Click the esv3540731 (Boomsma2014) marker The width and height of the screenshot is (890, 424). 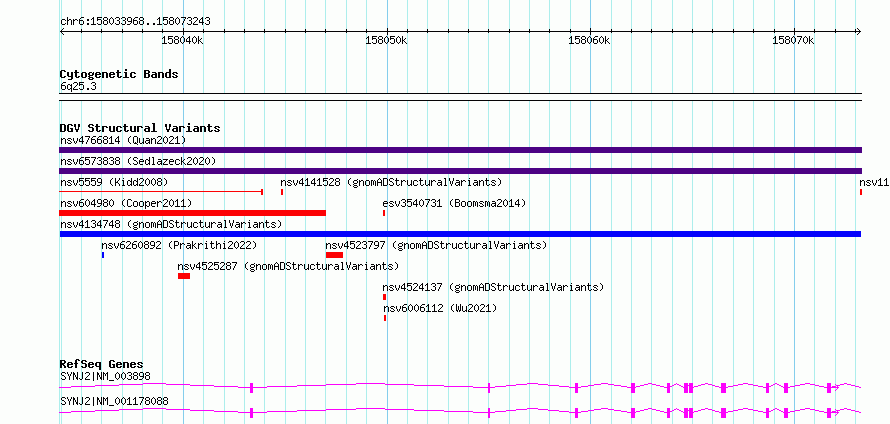384,213
